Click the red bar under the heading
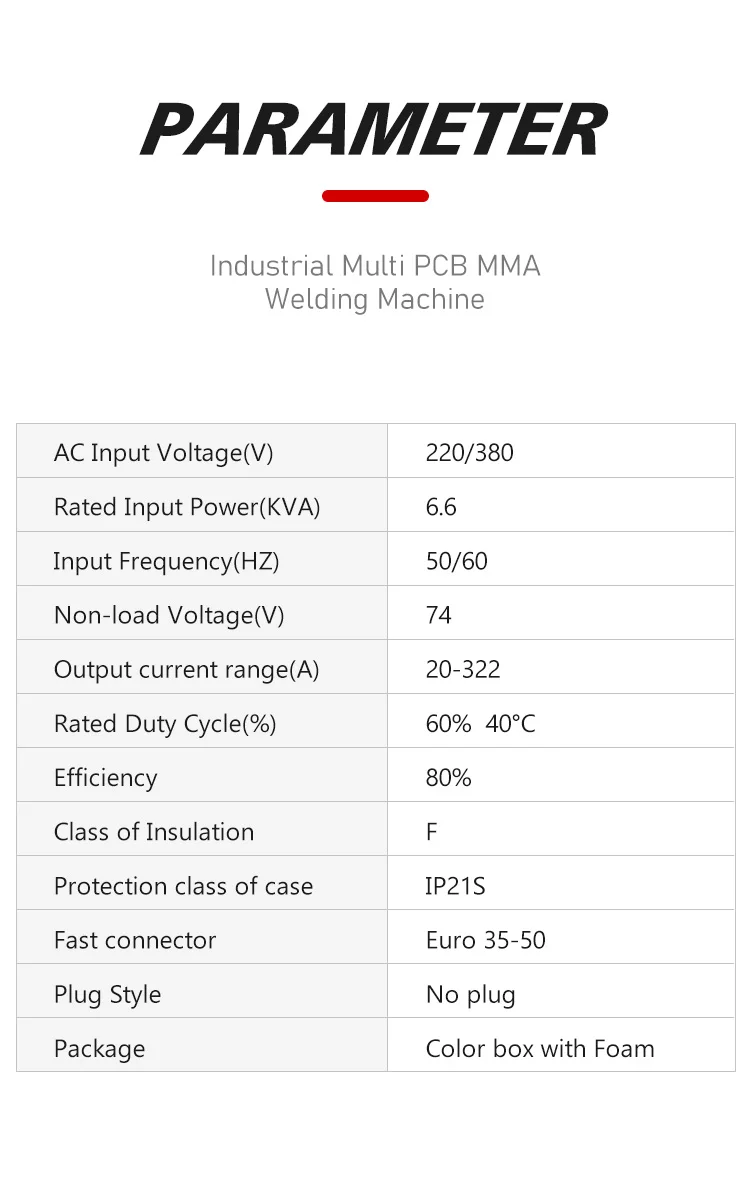 tap(375, 196)
